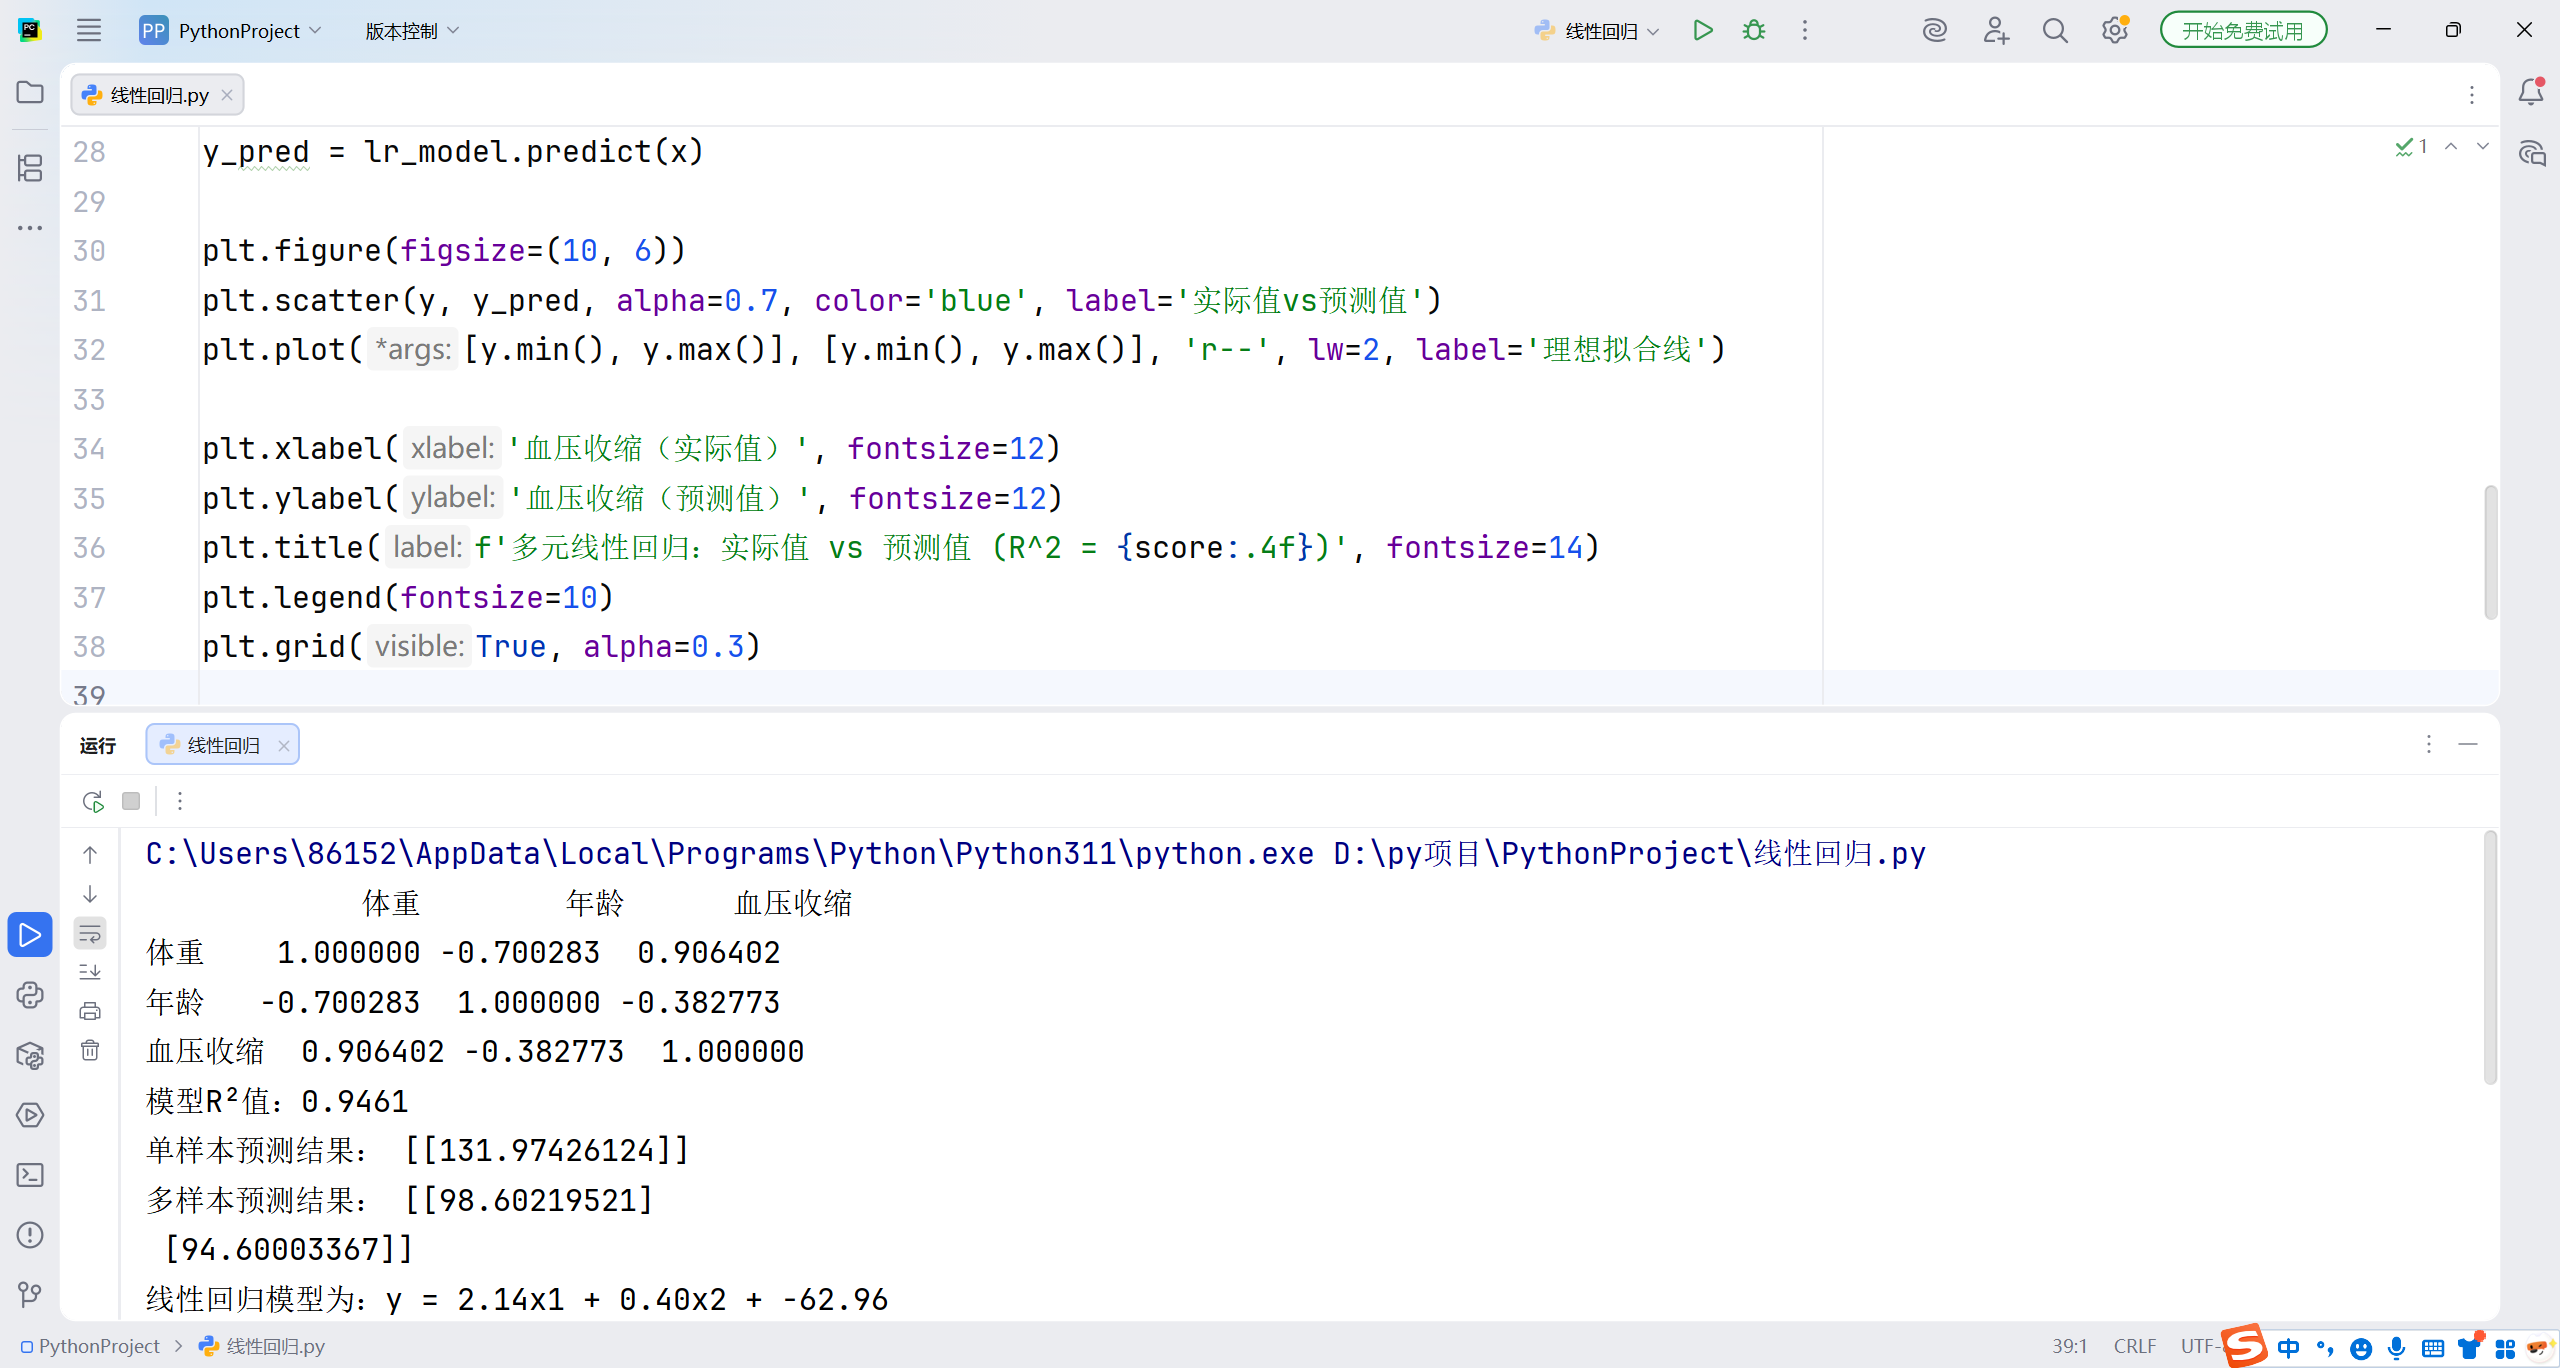This screenshot has width=2560, height=1368.
Task: Open the 版本控制 dropdown menu
Action: click(411, 31)
